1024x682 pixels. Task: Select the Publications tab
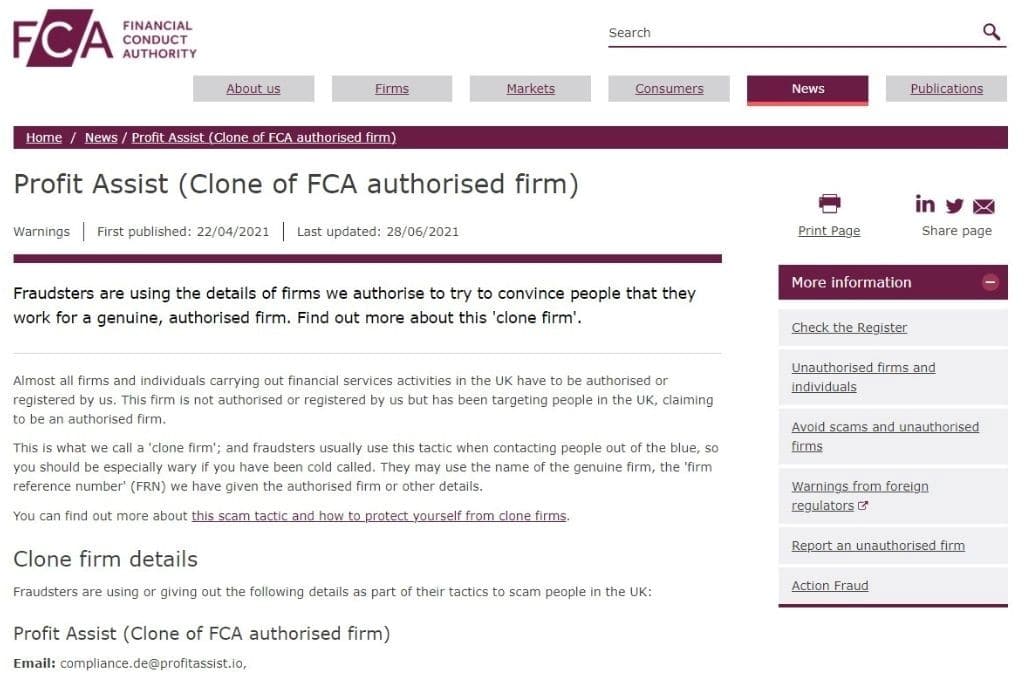click(x=946, y=89)
